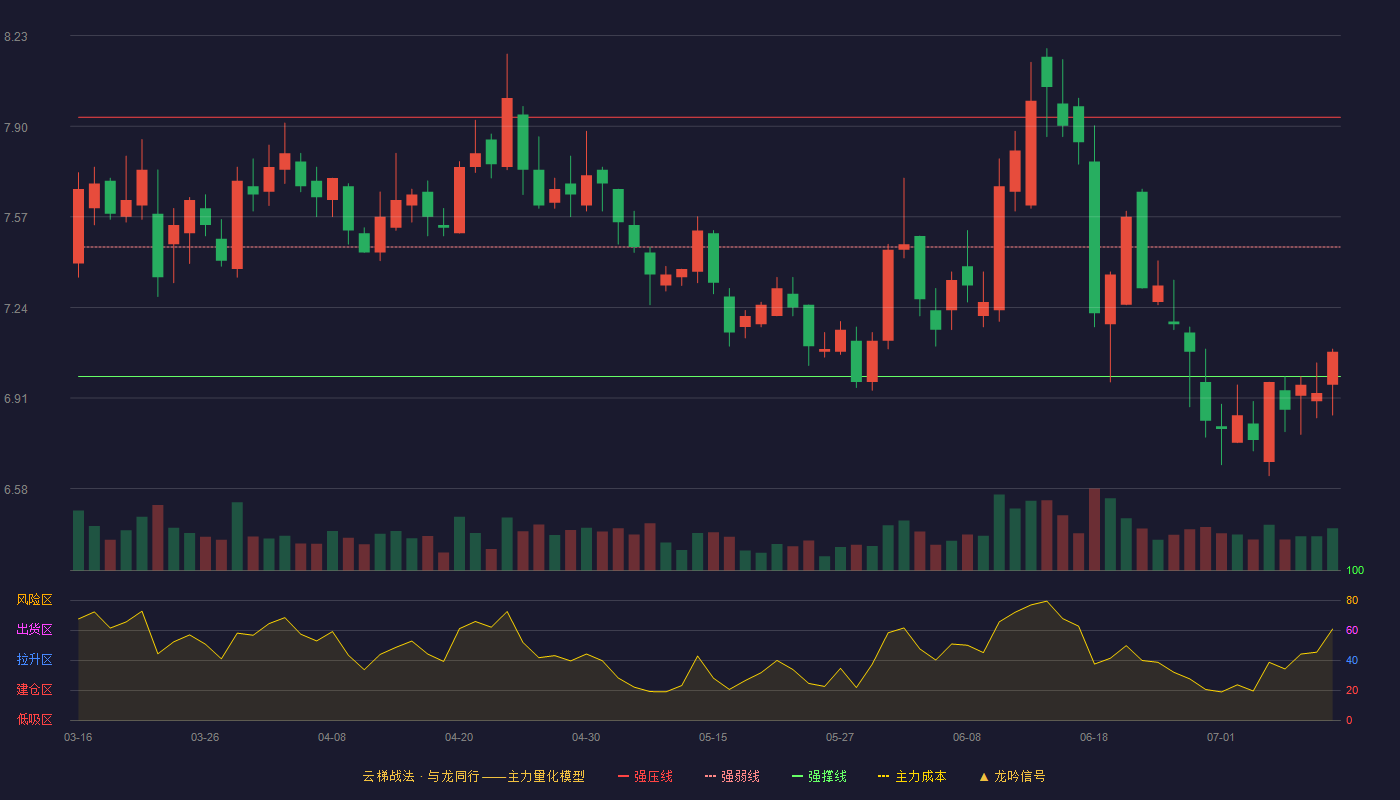
Task: Click the 06-18 date label
Action: tap(1094, 737)
